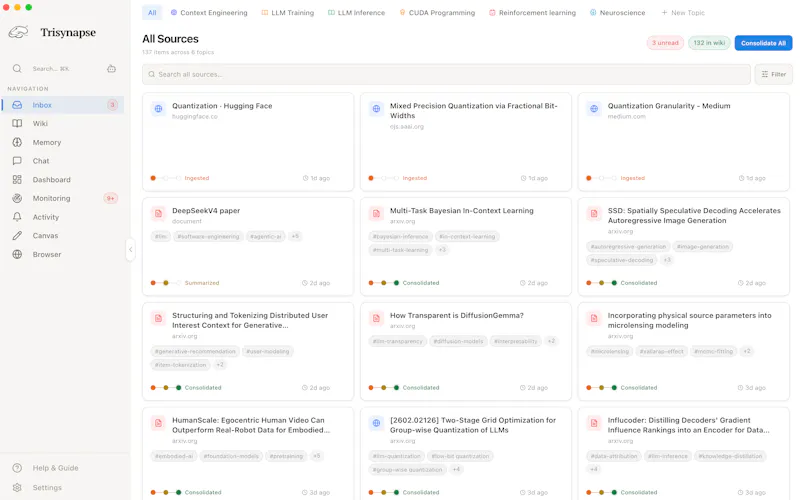800x500 pixels.
Task: Click the #microlensing tag
Action: [610, 351]
